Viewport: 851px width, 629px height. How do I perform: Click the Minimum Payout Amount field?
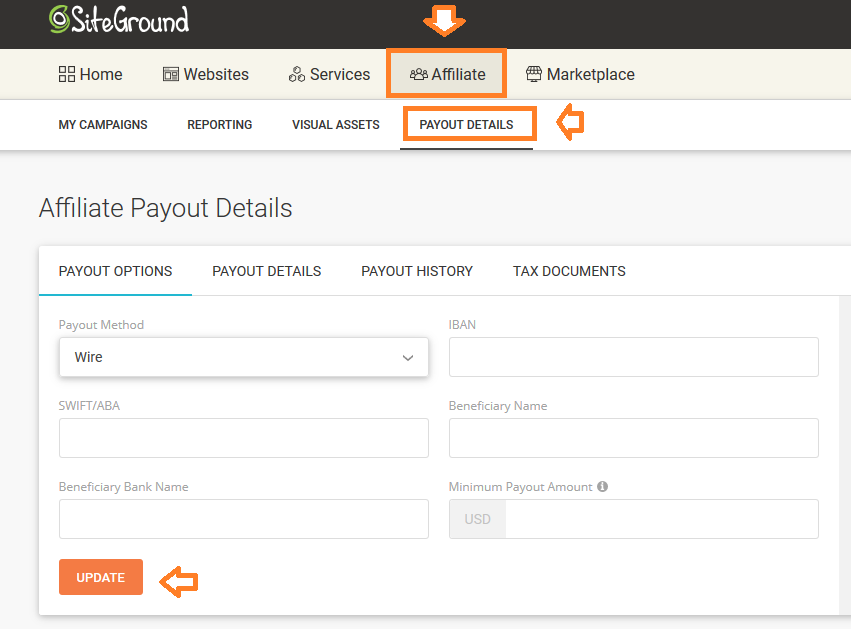coord(662,519)
